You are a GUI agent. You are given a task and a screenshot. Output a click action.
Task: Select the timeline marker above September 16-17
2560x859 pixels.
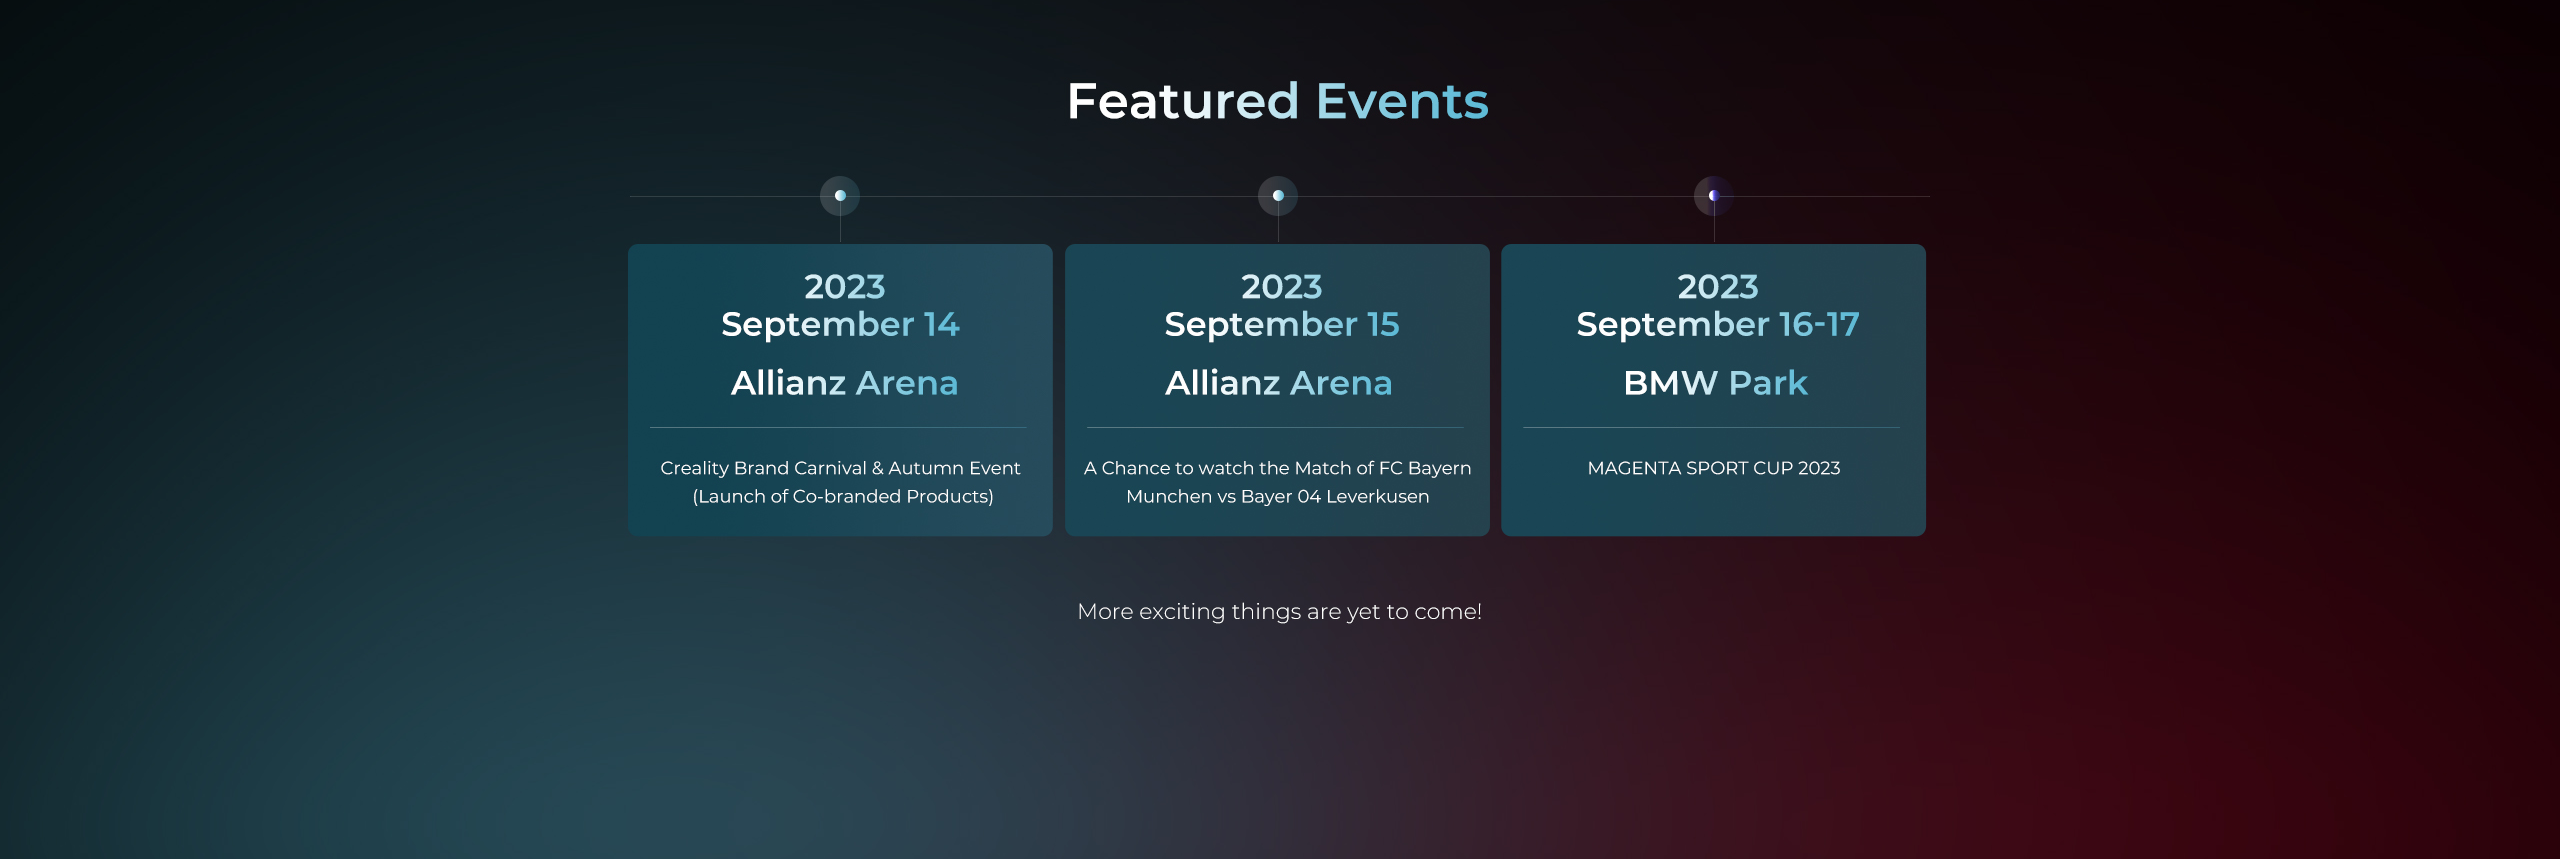[x=1714, y=196]
